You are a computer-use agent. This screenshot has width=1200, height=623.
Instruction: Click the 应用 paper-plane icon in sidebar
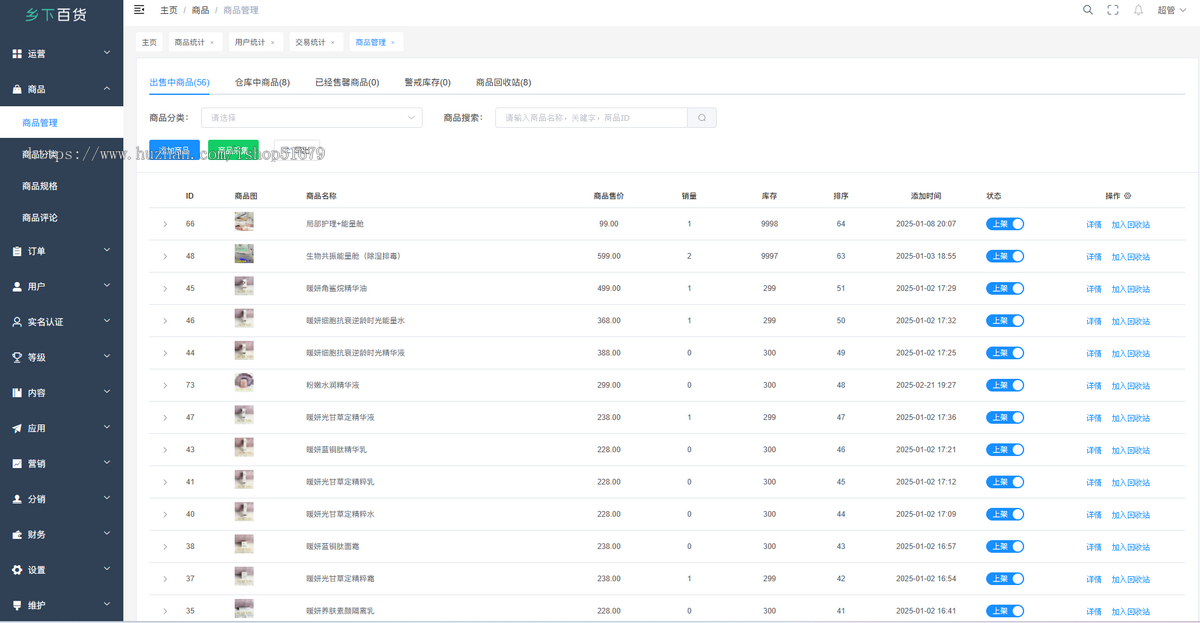click(17, 428)
